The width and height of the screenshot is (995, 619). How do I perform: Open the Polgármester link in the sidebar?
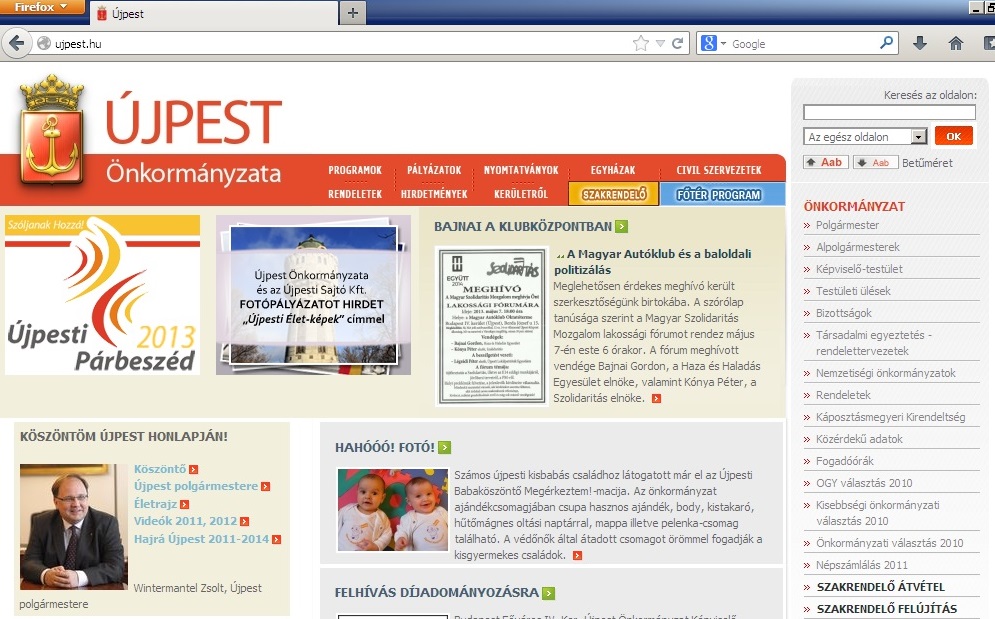coord(847,225)
